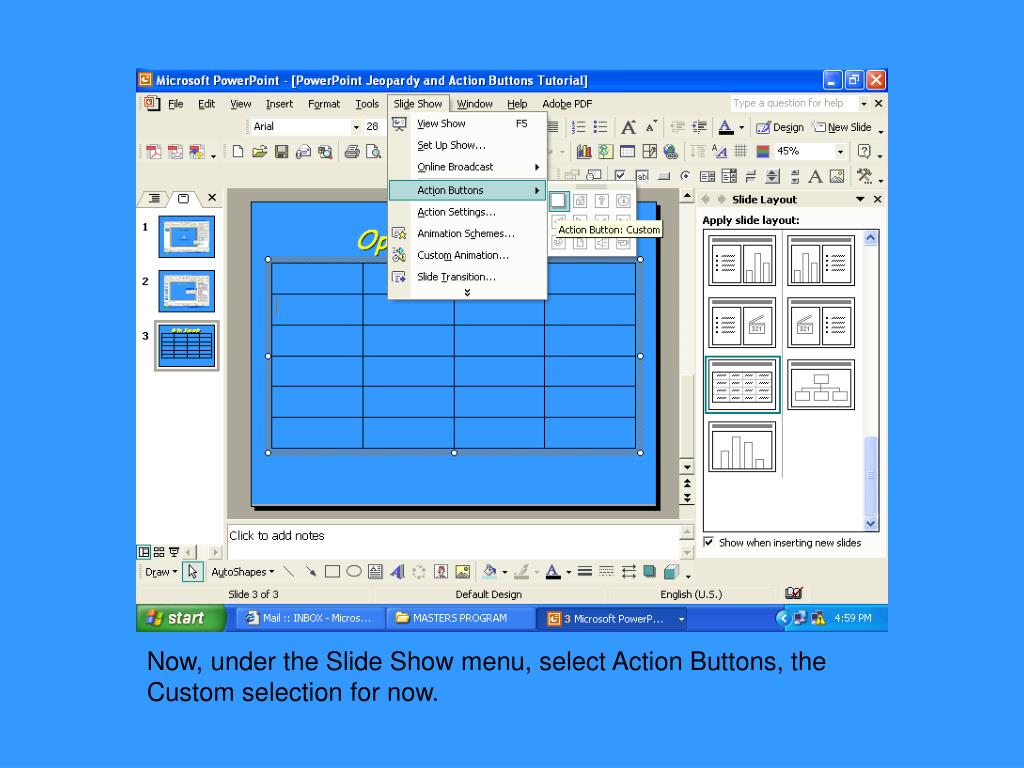Open the font name dropdown
The image size is (1024, 768).
(x=356, y=127)
